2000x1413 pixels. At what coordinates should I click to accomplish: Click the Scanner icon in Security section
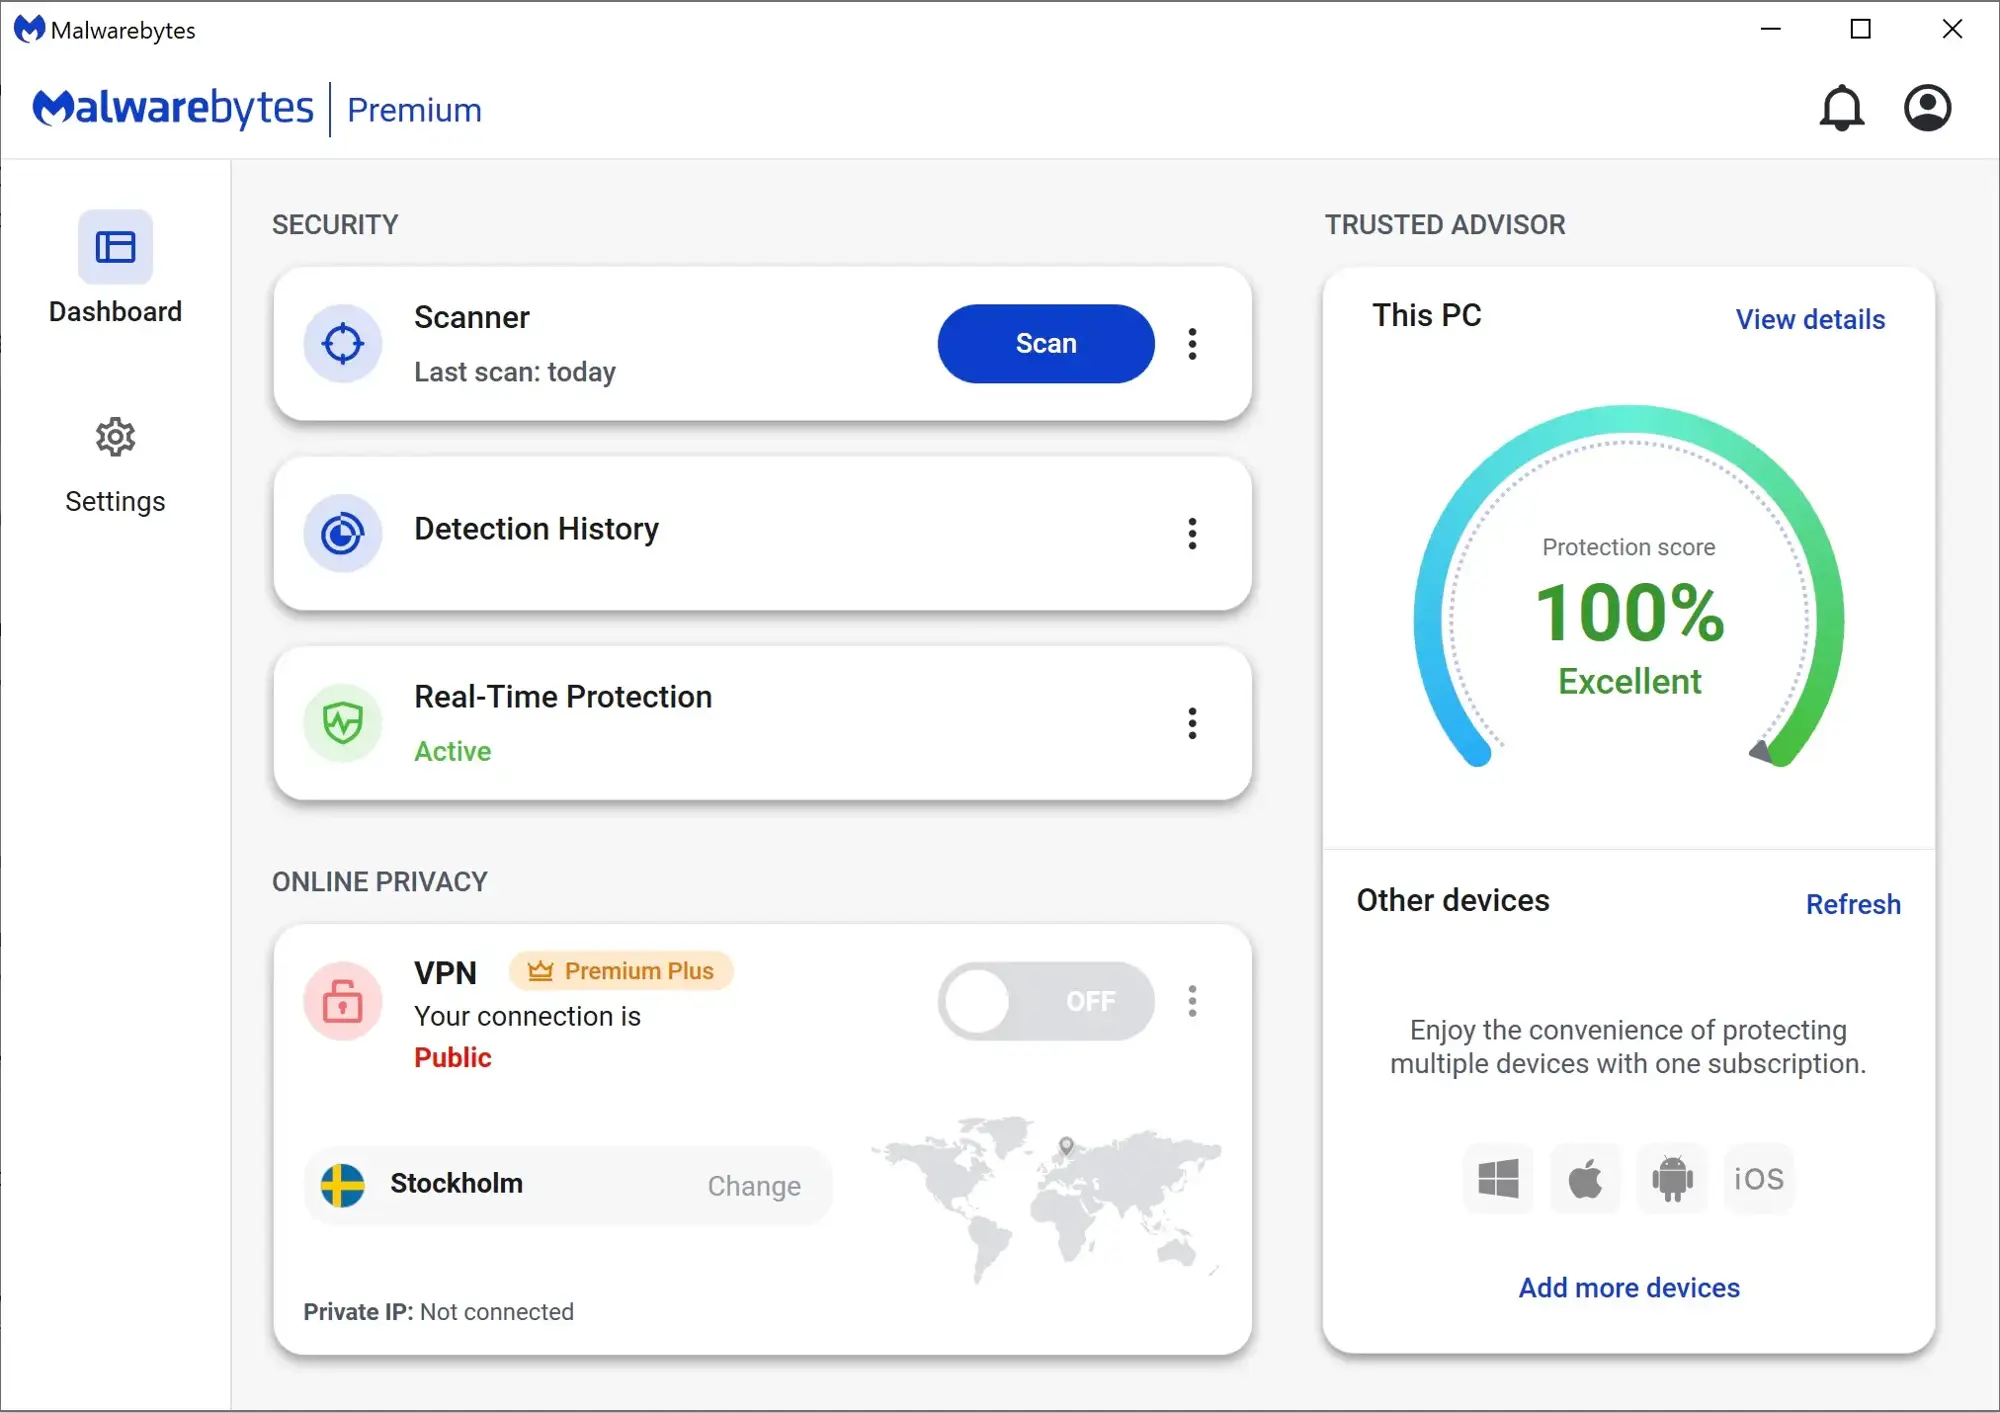(x=341, y=343)
